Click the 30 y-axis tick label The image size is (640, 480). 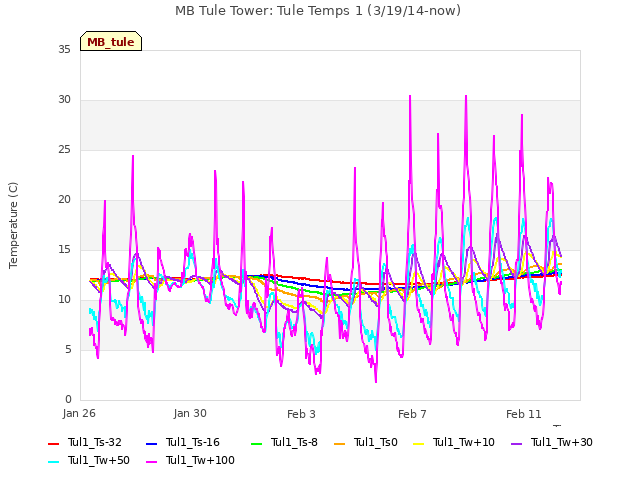(x=64, y=100)
